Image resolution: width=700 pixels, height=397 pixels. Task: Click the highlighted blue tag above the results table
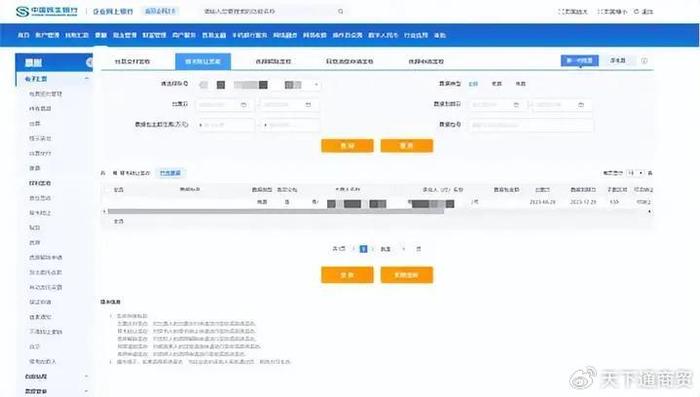point(170,173)
